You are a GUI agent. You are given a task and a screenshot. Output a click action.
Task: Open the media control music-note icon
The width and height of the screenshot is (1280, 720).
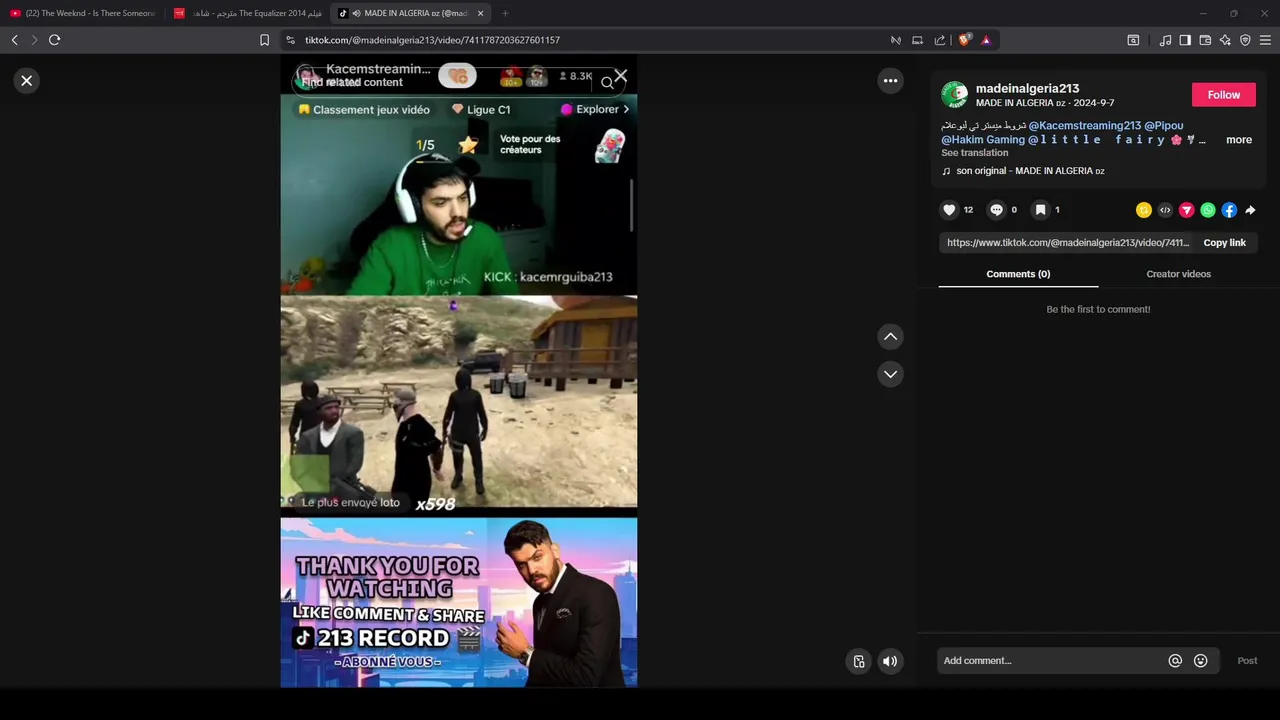click(x=1165, y=40)
